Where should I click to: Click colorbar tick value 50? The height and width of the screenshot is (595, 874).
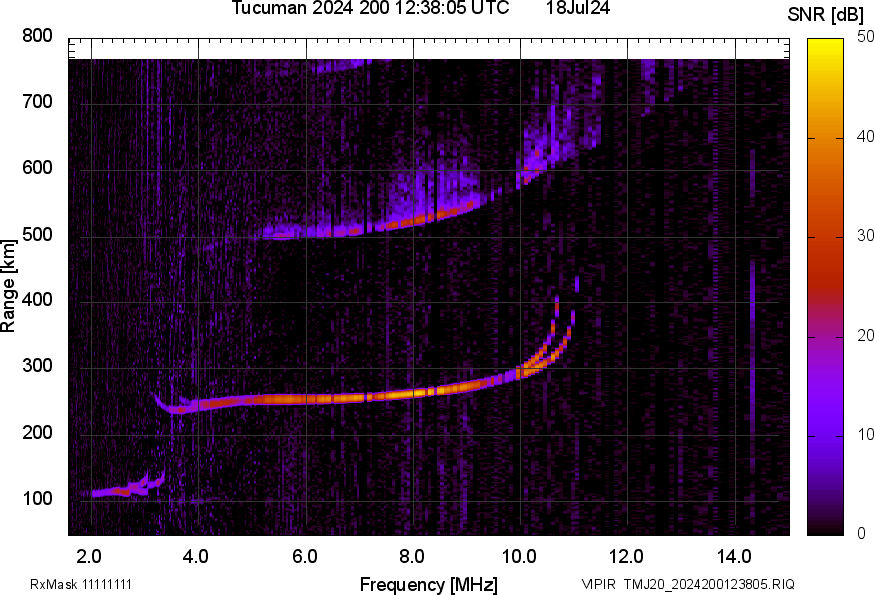click(x=865, y=37)
